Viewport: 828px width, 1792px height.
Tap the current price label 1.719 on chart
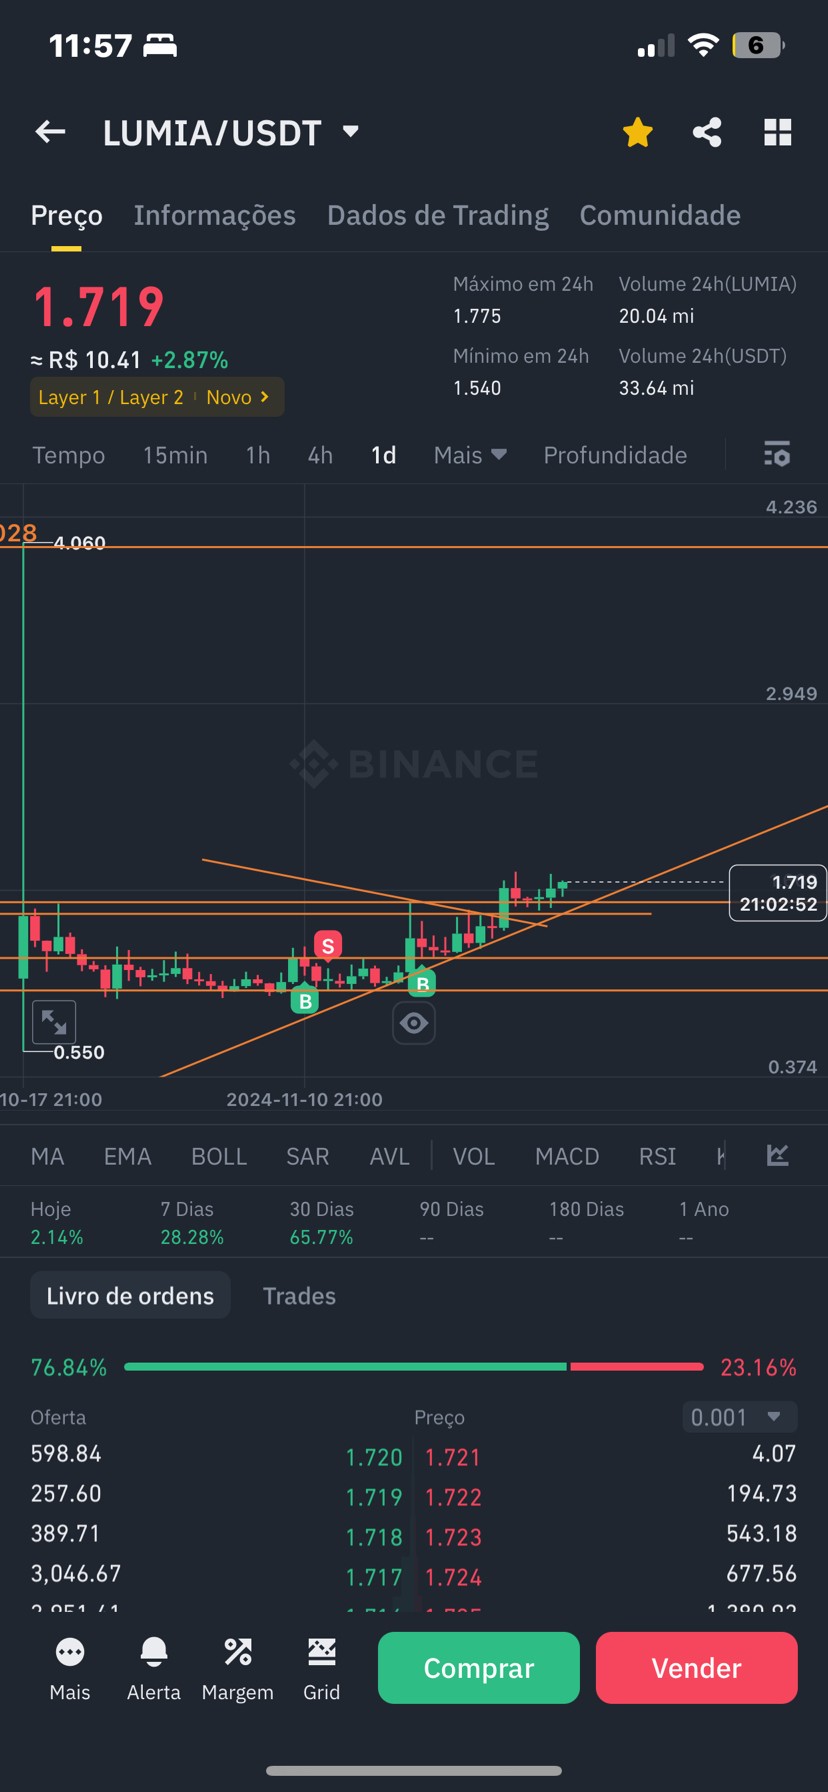(778, 892)
